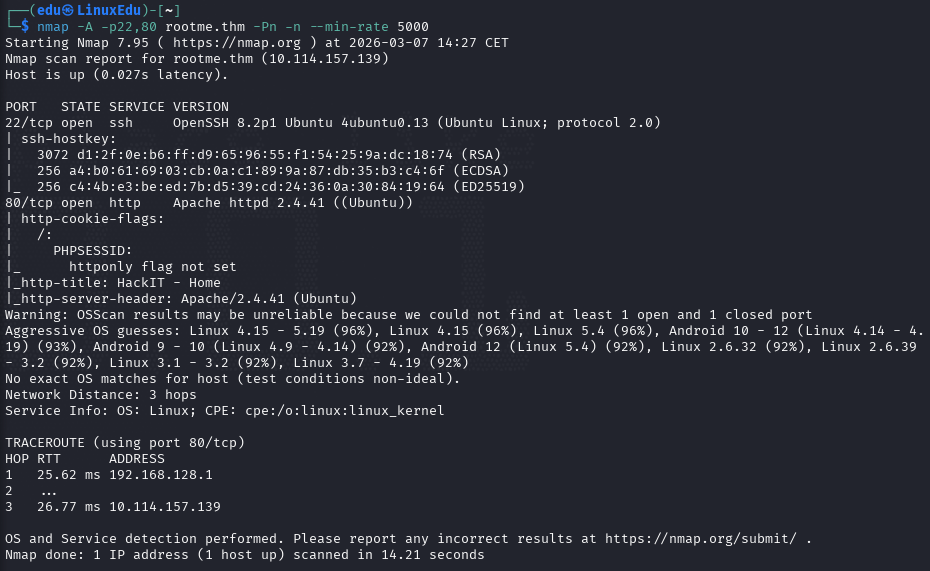Click the Network Distance: 3 hops line
Image resolution: width=930 pixels, height=571 pixels.
pos(101,395)
